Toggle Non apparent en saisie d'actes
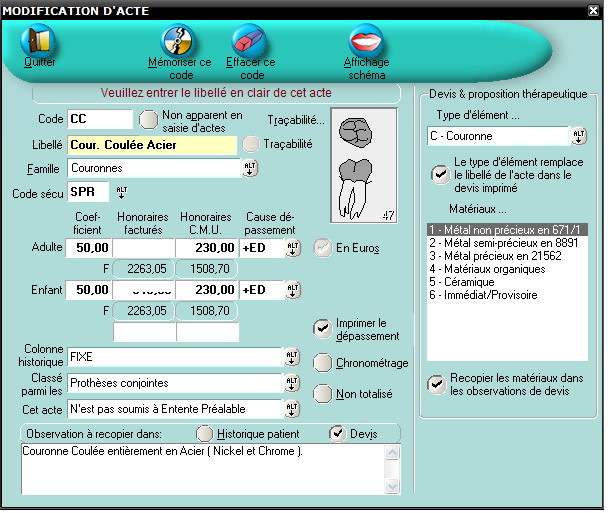The image size is (608, 513). pyautogui.click(x=149, y=120)
